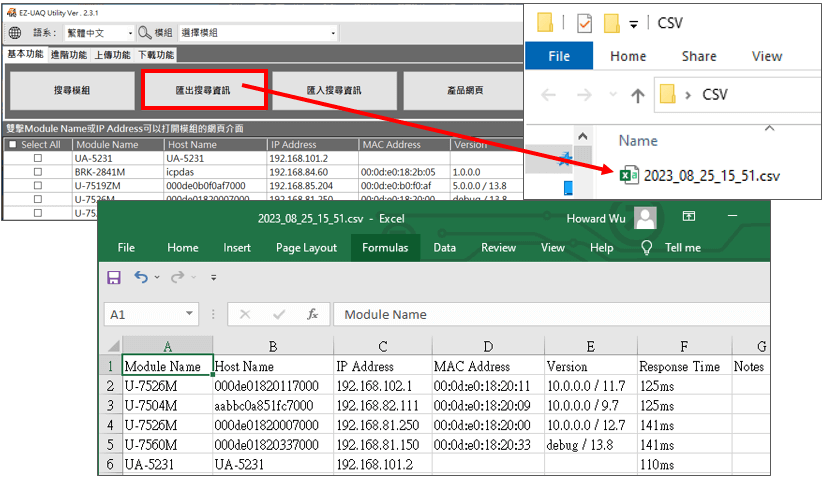825x480 pixels.
Task: Open the recent locations dropdown in Explorer
Action: point(613,95)
